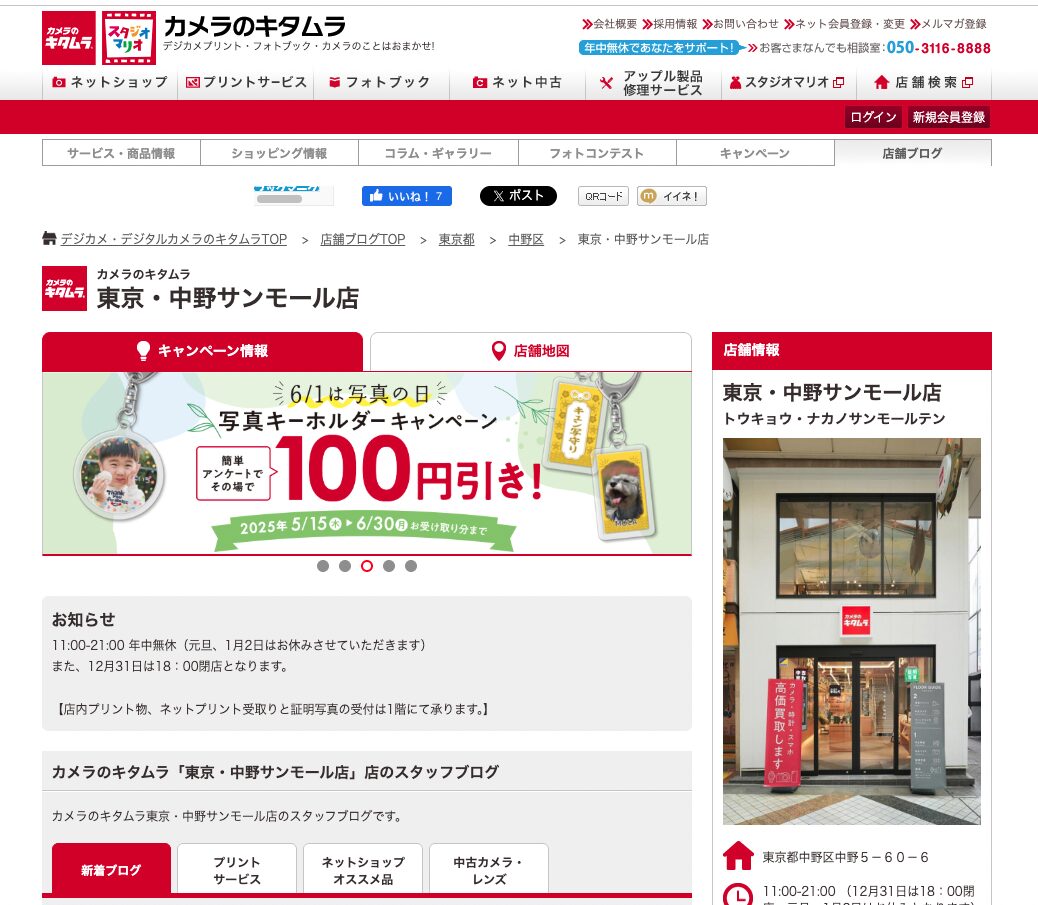Click the phone number 050-3116-8888
The width and height of the screenshot is (1038, 905).
939,48
